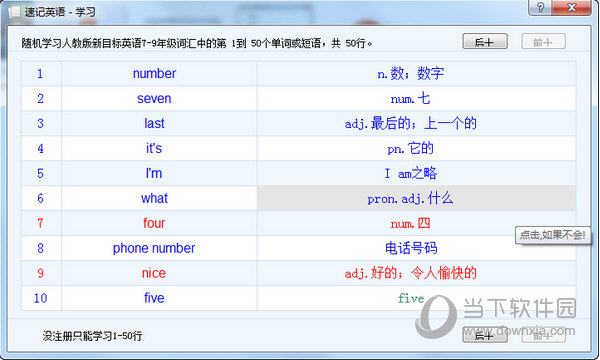Open help with the question mark button
The image size is (600, 360).
click(x=540, y=7)
